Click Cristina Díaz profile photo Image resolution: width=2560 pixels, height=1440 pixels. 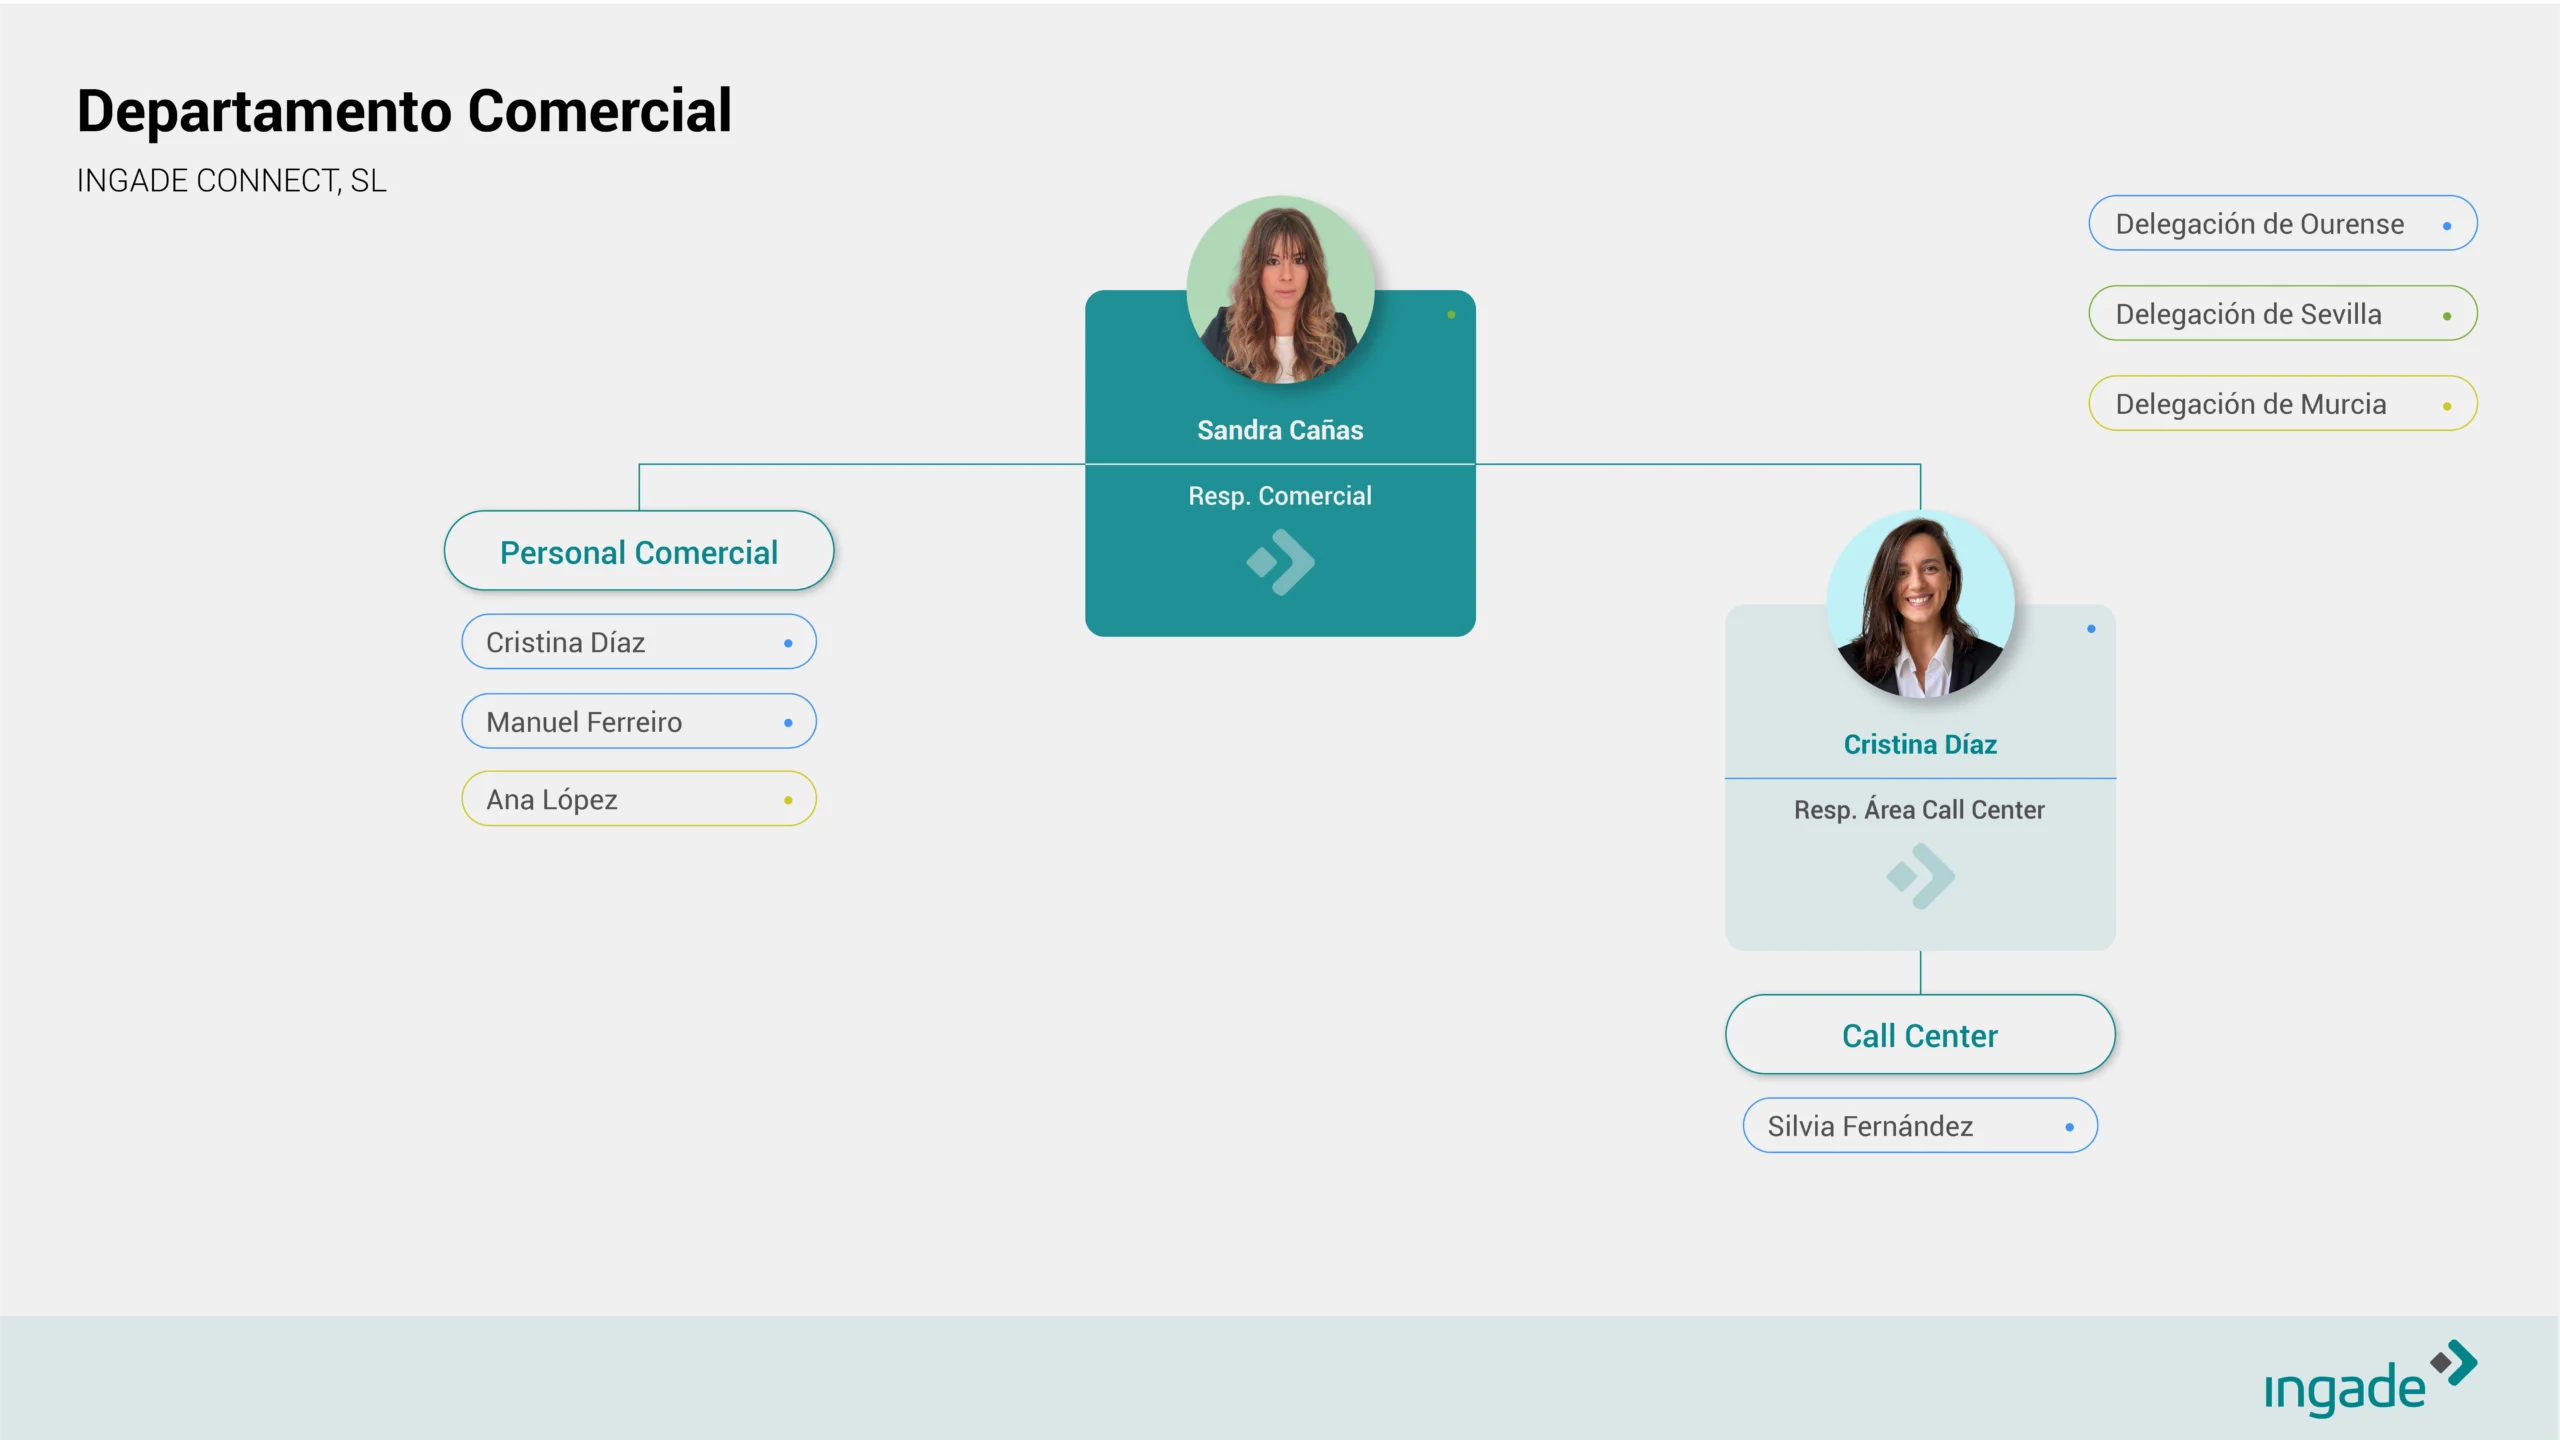click(x=1920, y=604)
